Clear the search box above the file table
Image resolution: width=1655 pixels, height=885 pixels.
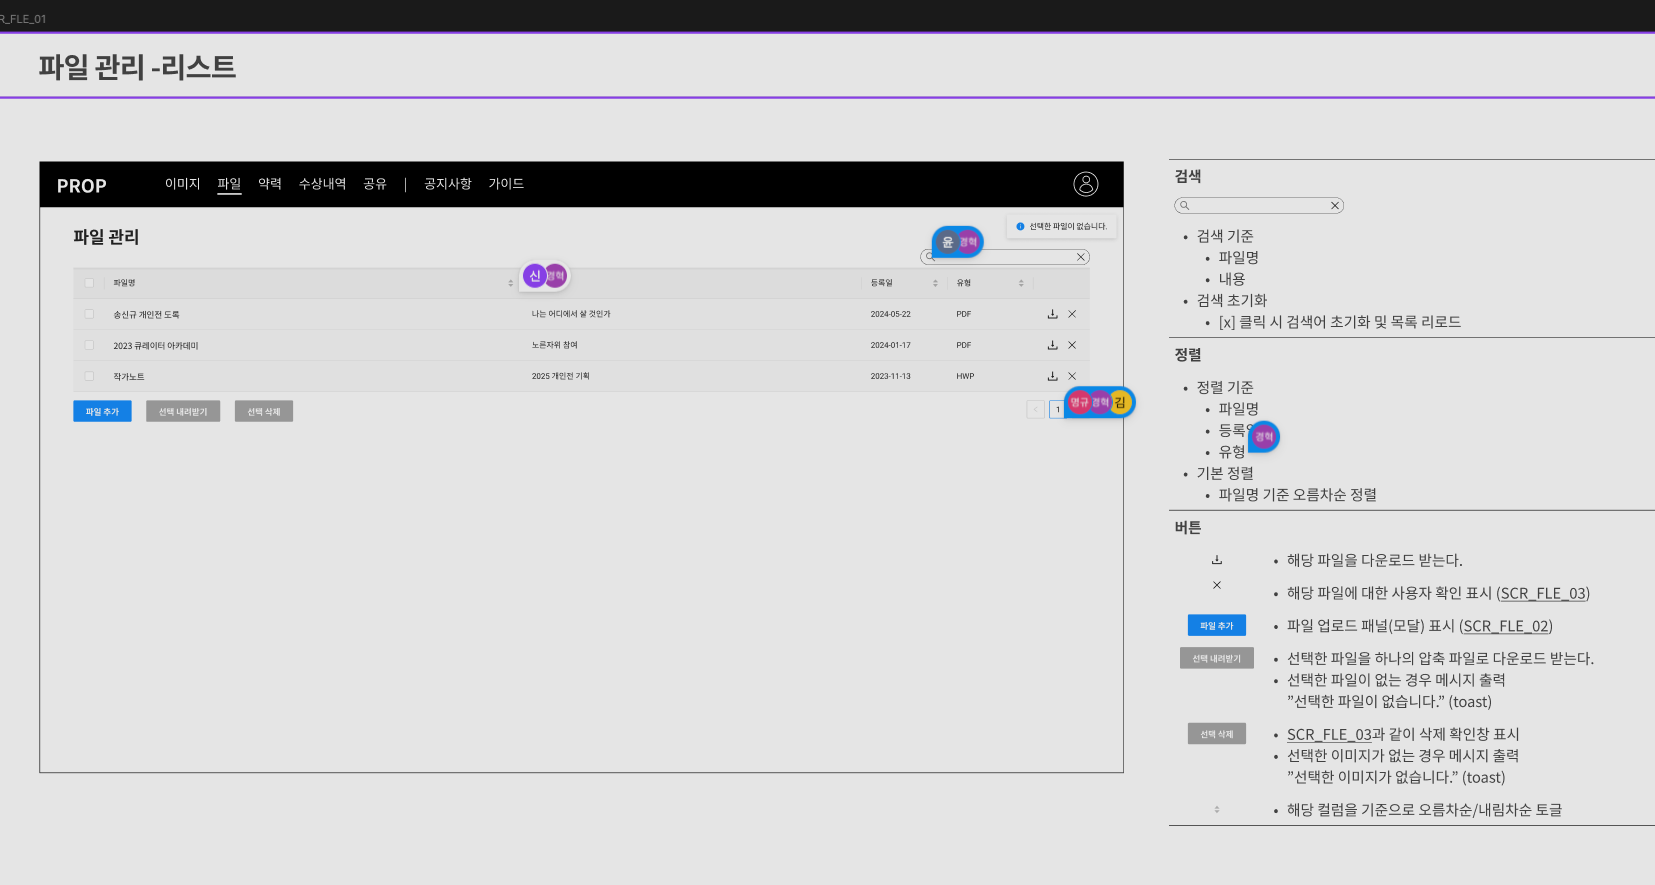[x=1080, y=257]
